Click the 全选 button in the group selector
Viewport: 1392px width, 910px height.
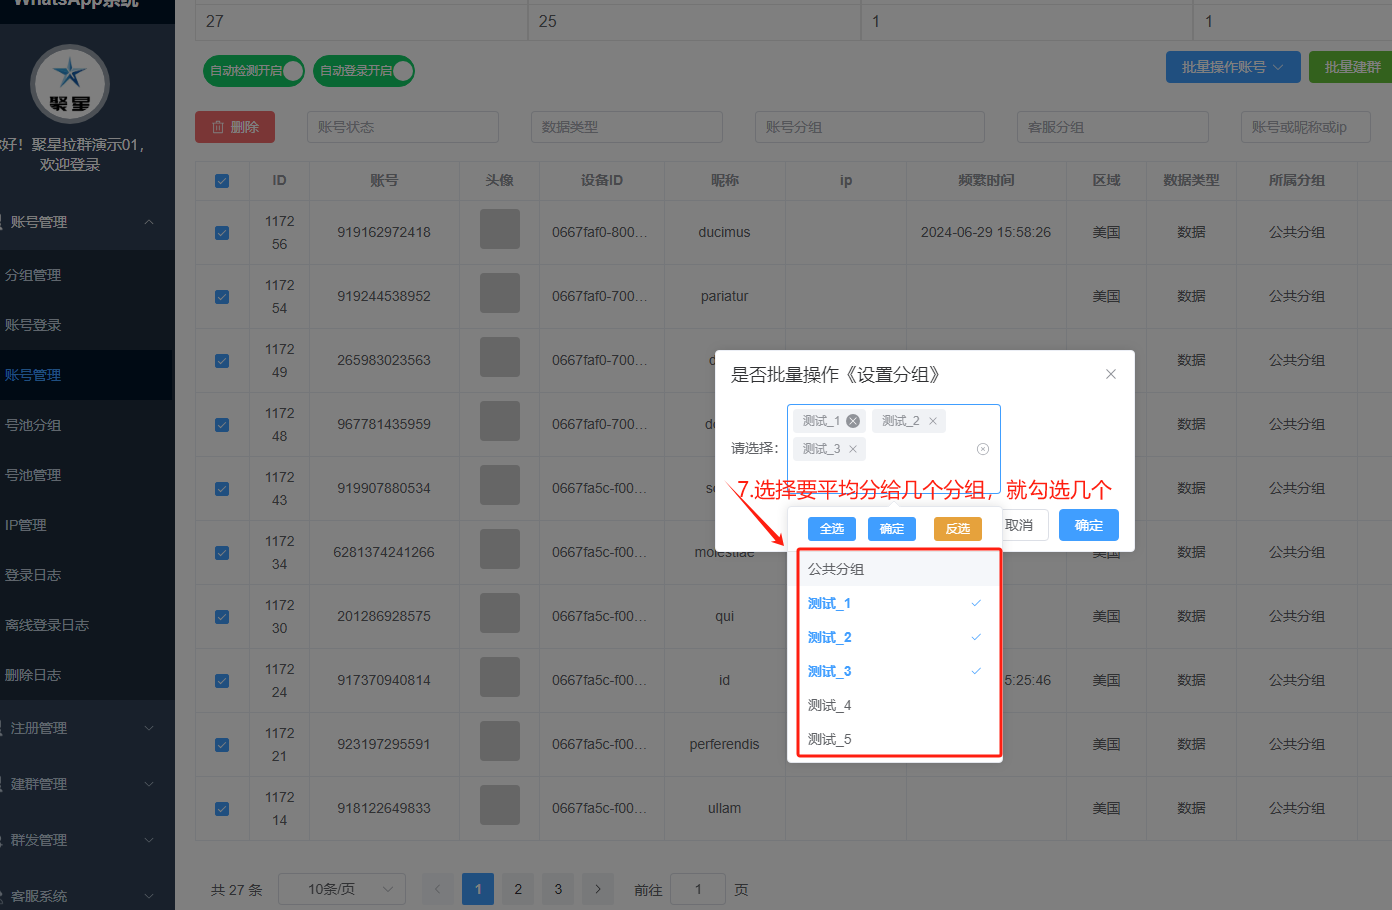(x=831, y=528)
